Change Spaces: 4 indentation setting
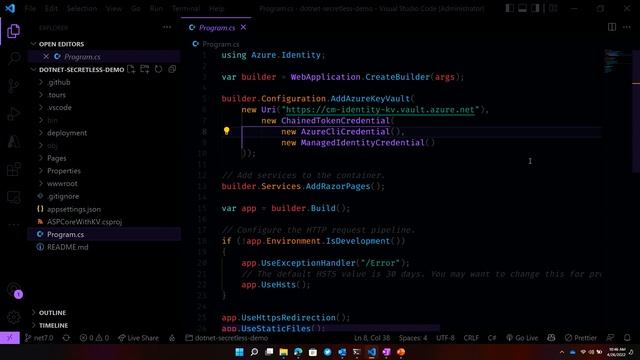This screenshot has width=640, height=360. [413, 338]
